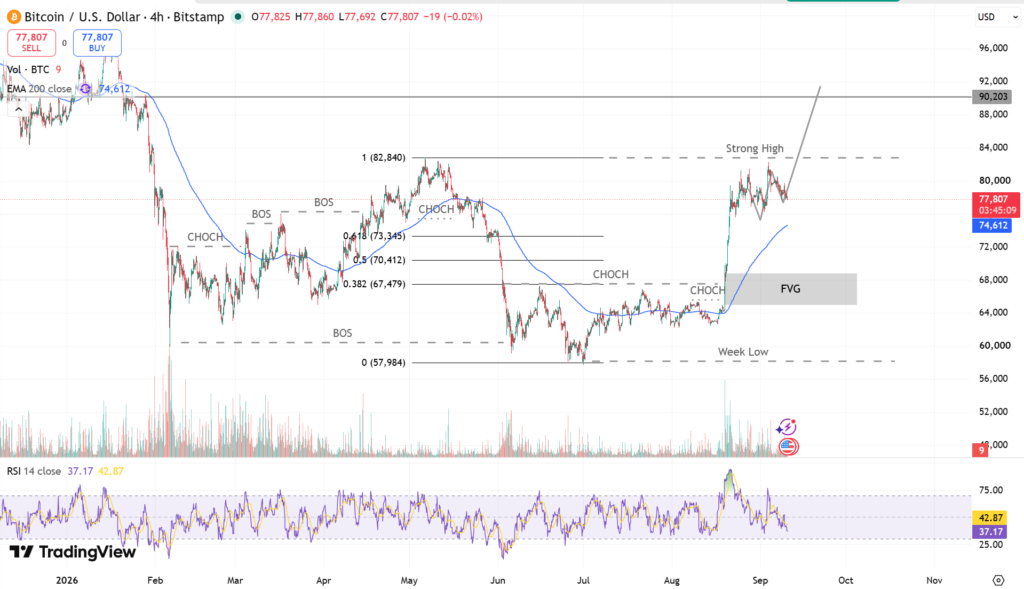Select the EMA 200 close indicator legend
Viewport: 1024px width, 589px height.
pyautogui.click(x=39, y=89)
